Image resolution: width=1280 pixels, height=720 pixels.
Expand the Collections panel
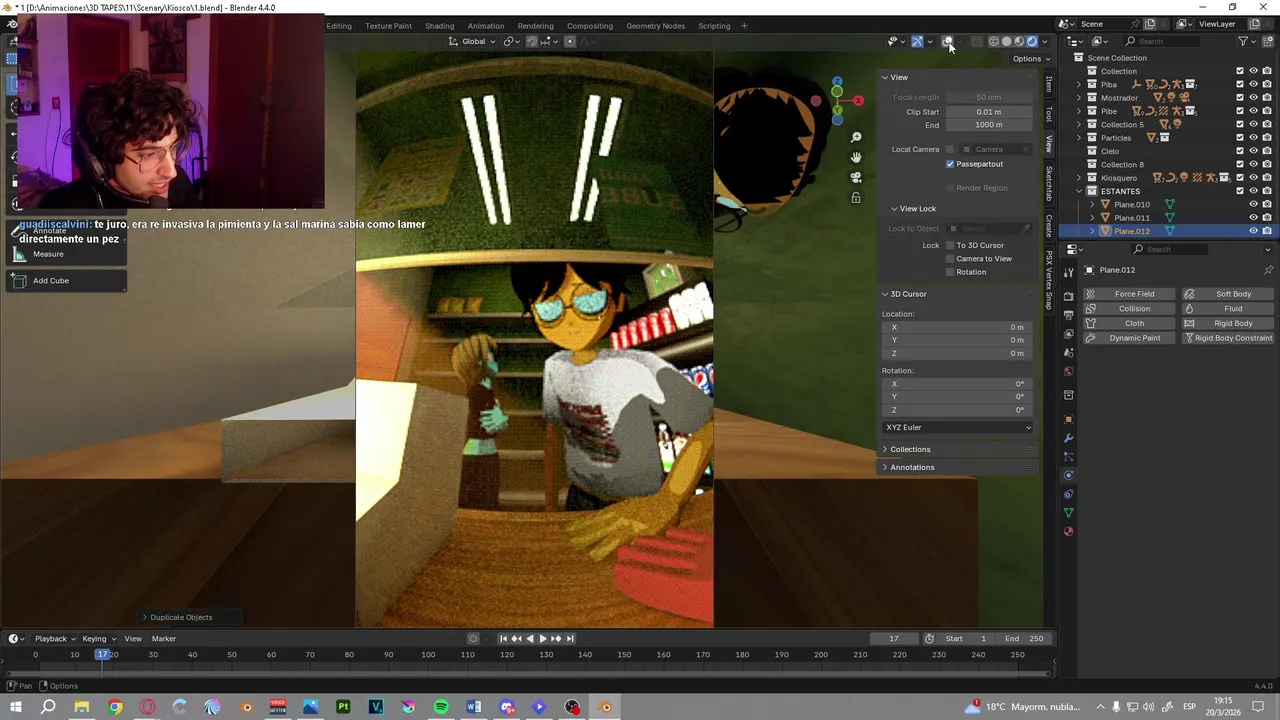(909, 450)
